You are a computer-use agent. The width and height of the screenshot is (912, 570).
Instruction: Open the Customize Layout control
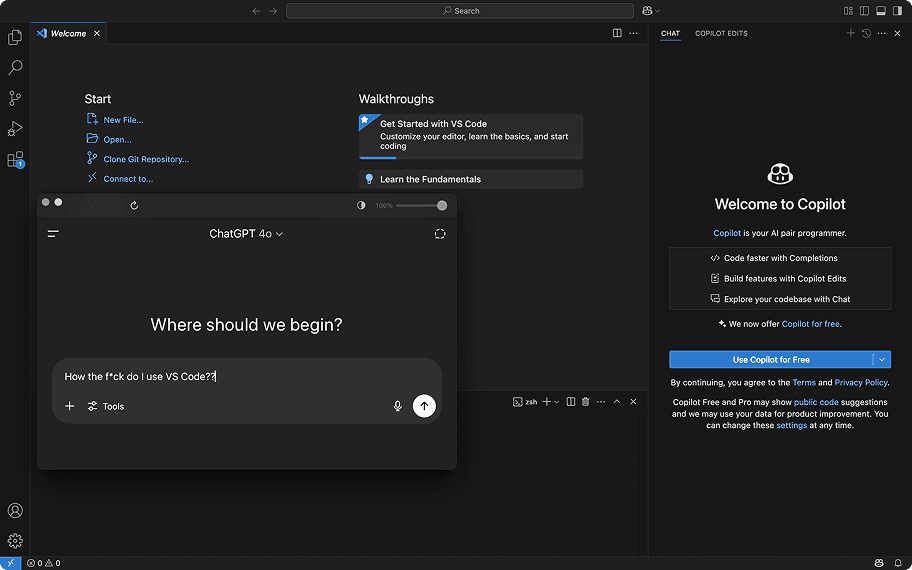point(848,10)
